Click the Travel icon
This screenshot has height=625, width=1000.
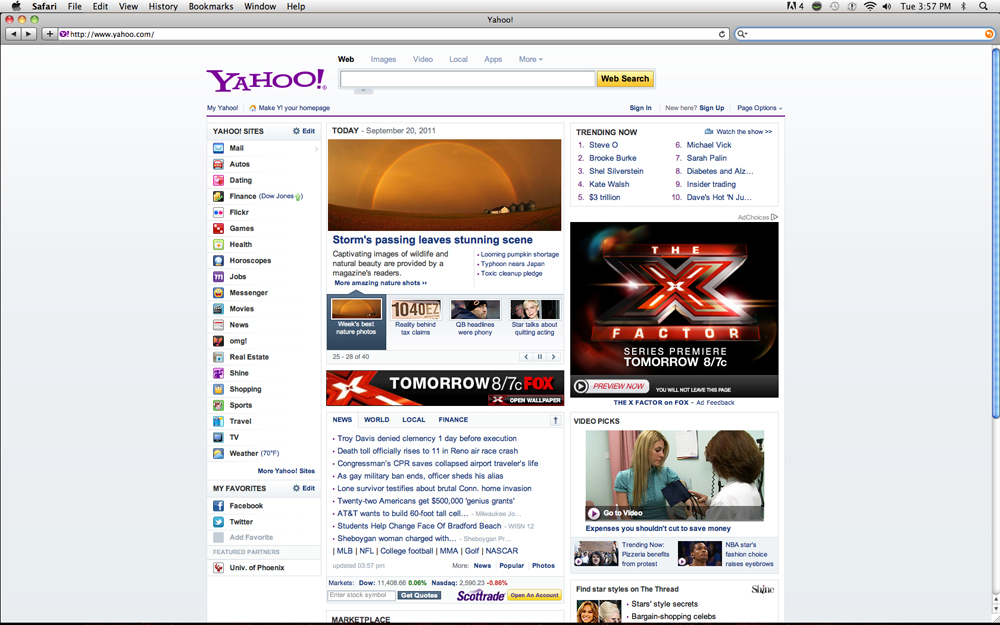[218, 421]
